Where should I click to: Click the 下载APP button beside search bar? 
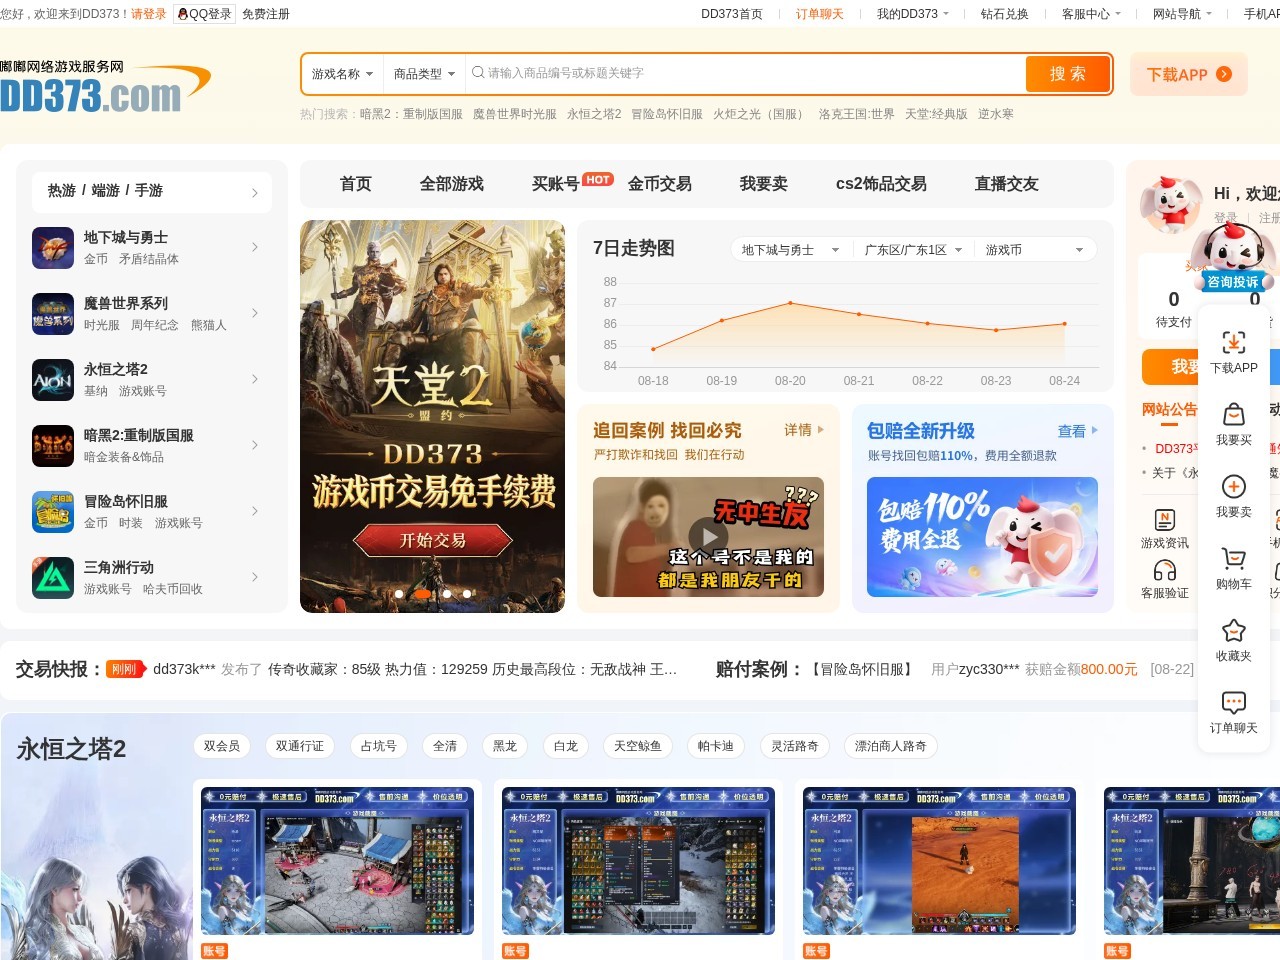click(x=1189, y=74)
